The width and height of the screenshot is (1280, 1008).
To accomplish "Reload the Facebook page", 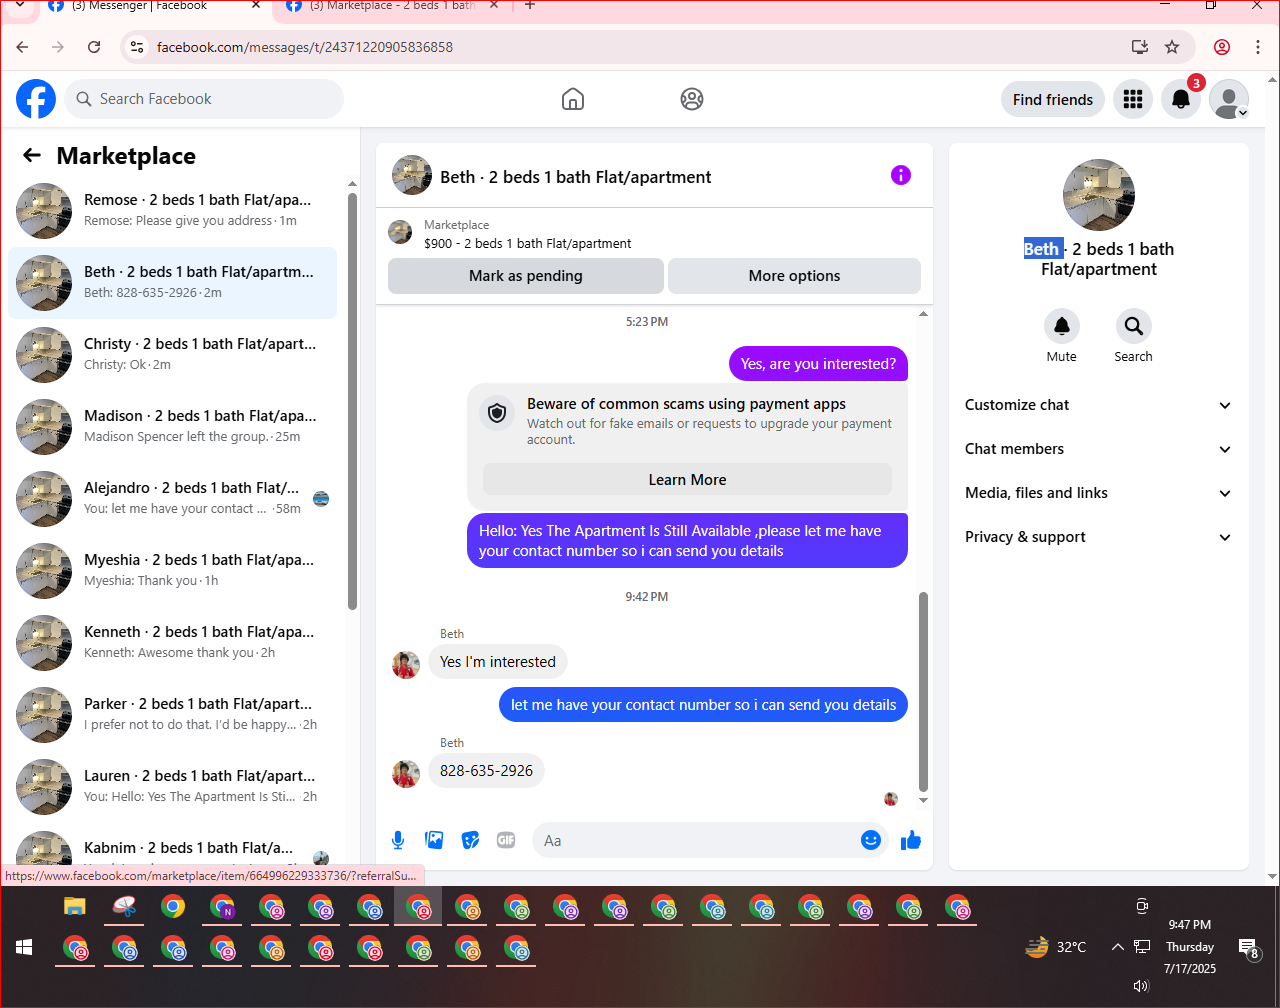I will pos(94,47).
